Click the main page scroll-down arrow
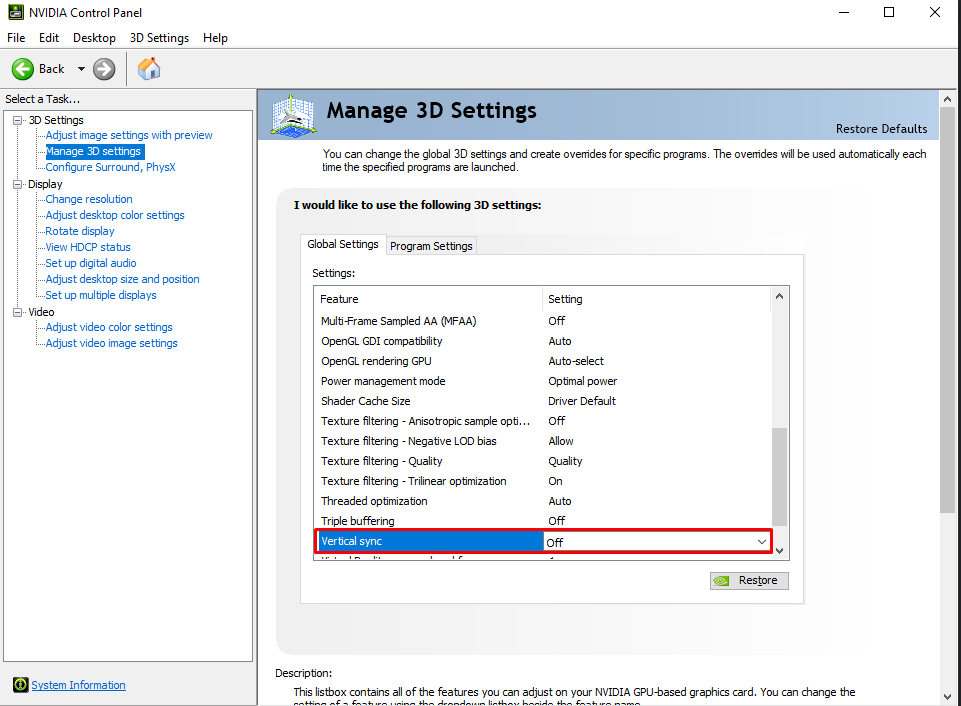961x706 pixels. (x=948, y=697)
